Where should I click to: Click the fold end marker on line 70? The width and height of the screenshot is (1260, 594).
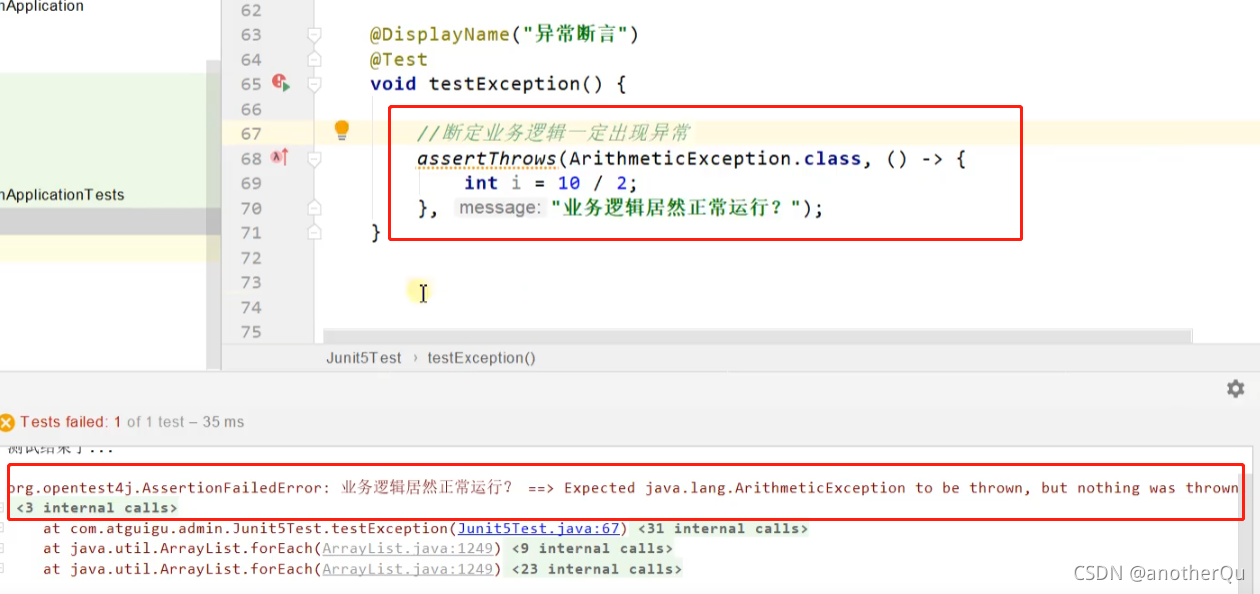pyautogui.click(x=314, y=208)
